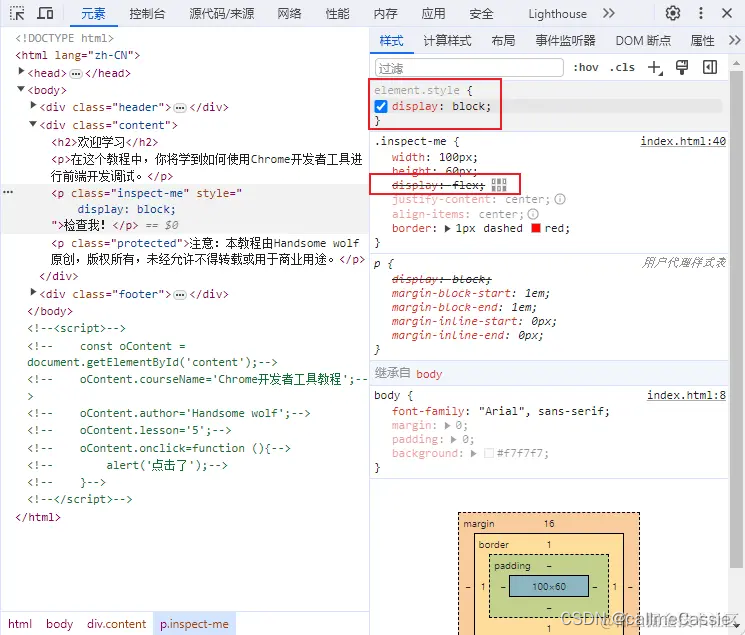Add new style rule plus icon
745x635 pixels.
[x=655, y=67]
